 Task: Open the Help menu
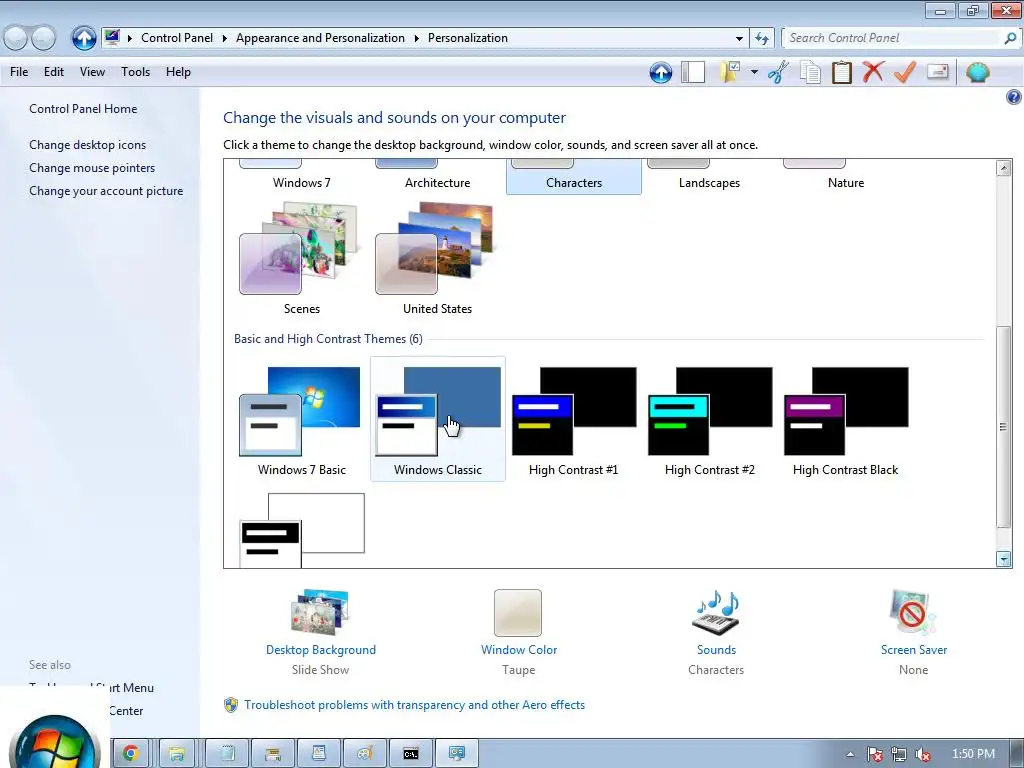click(x=178, y=72)
